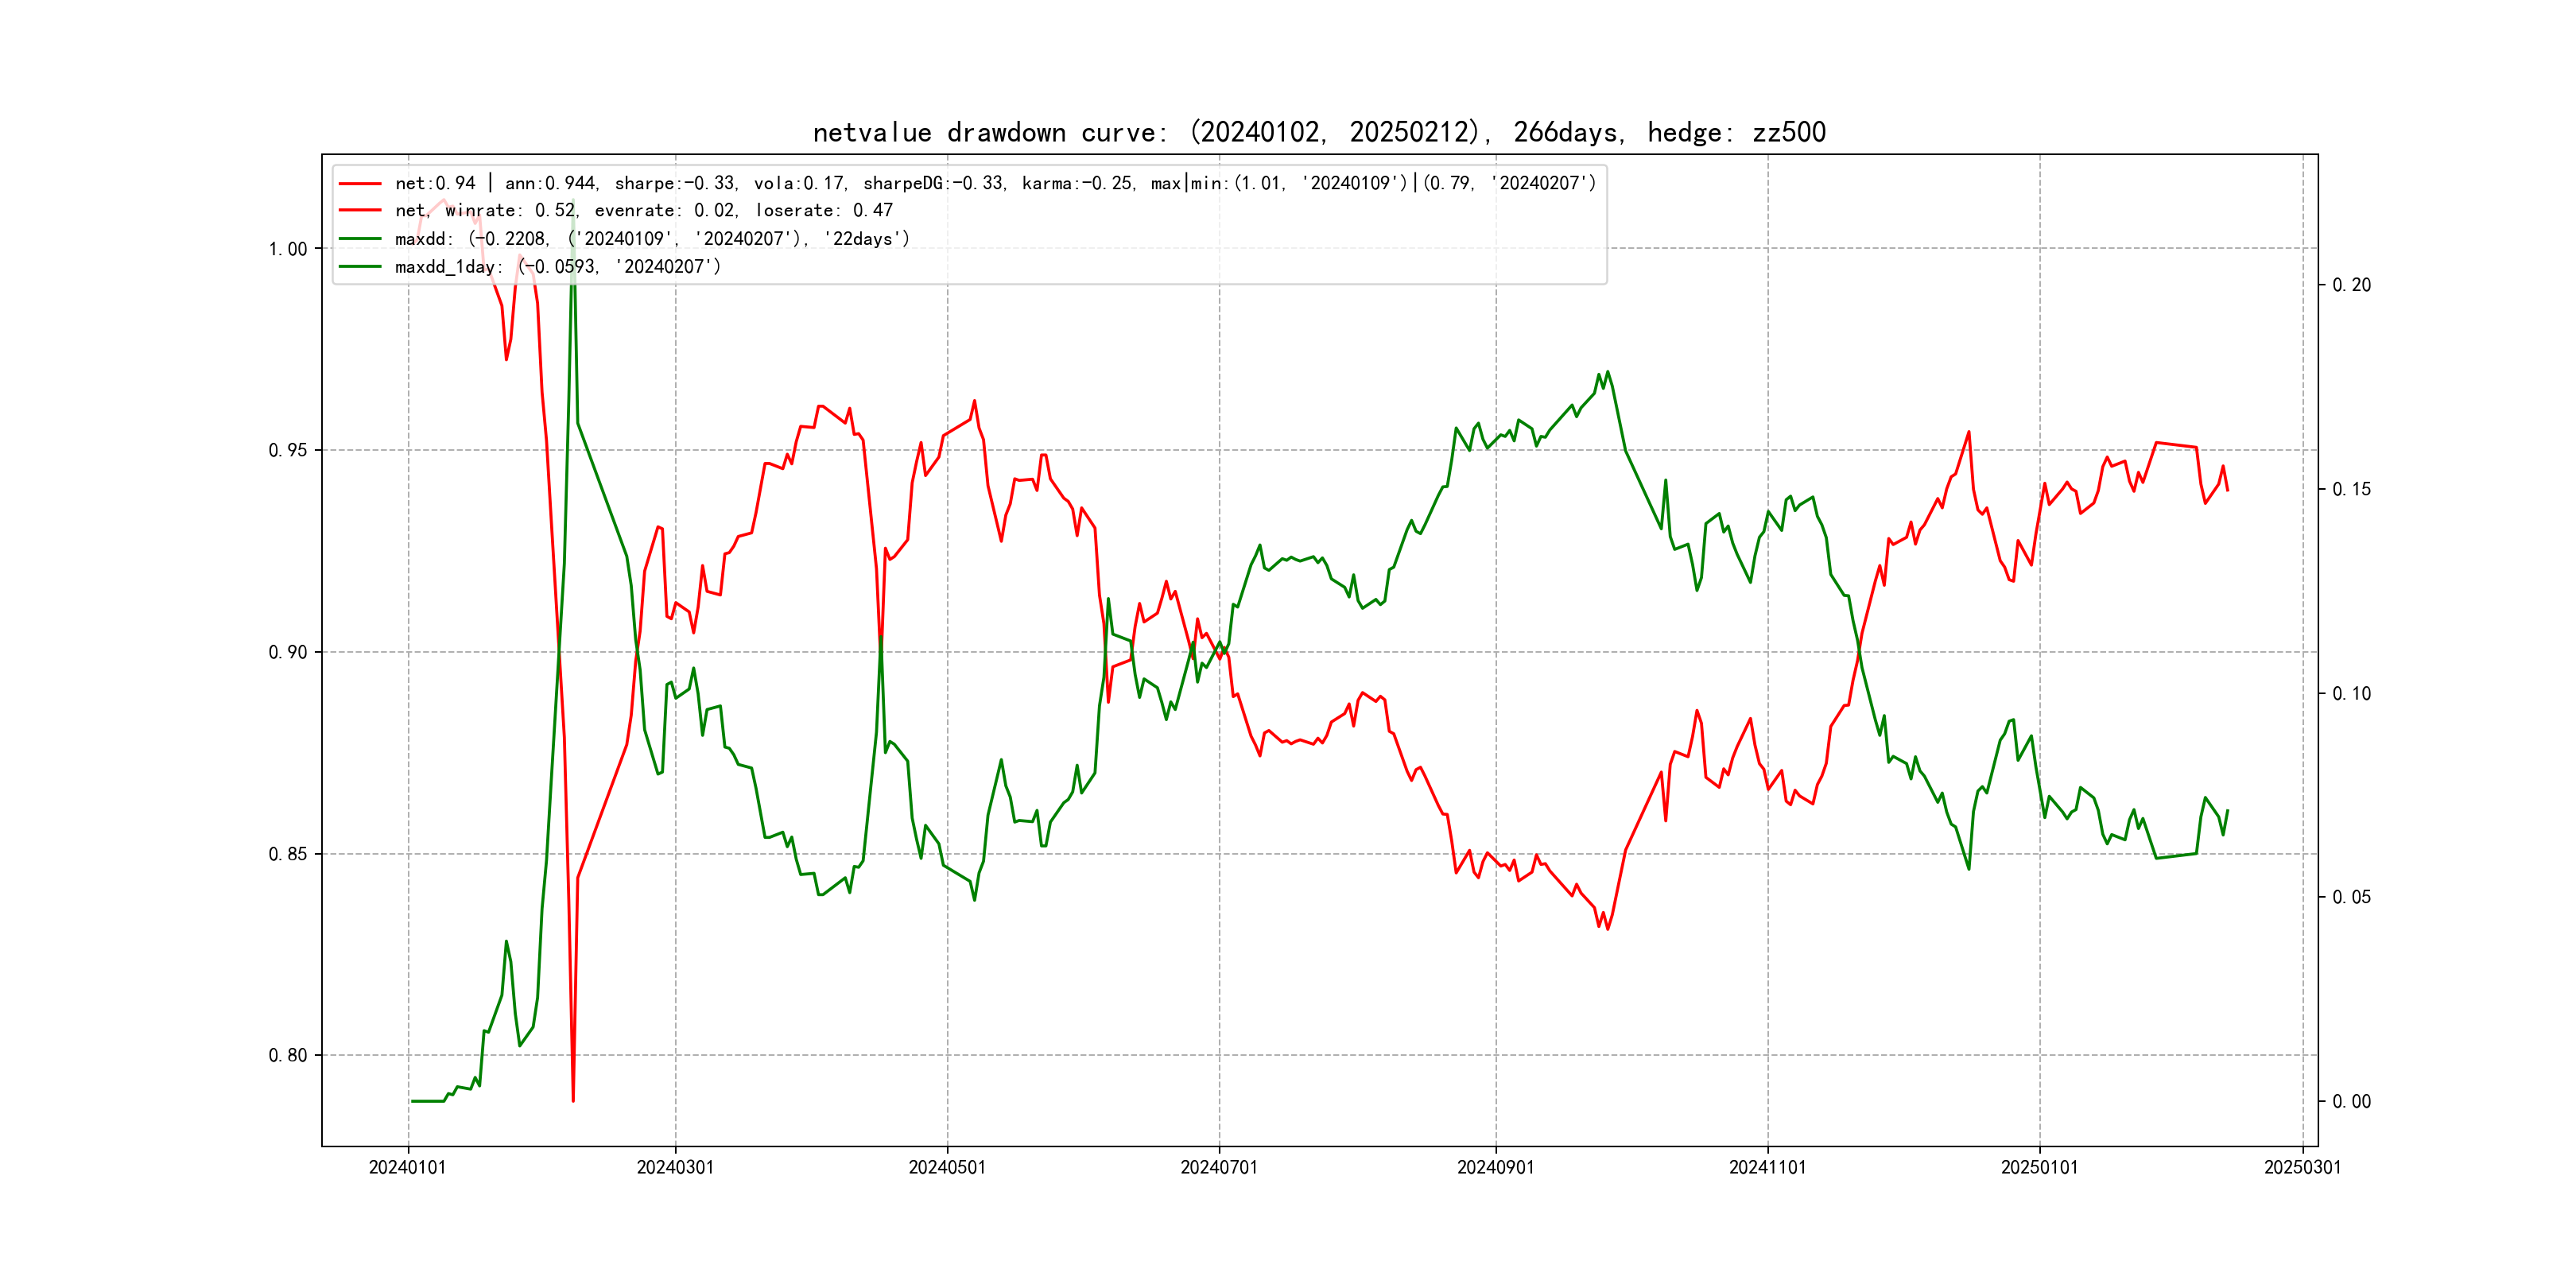The image size is (2576, 1288).
Task: Click left y-axis tick label 1.00
Action: tap(288, 249)
